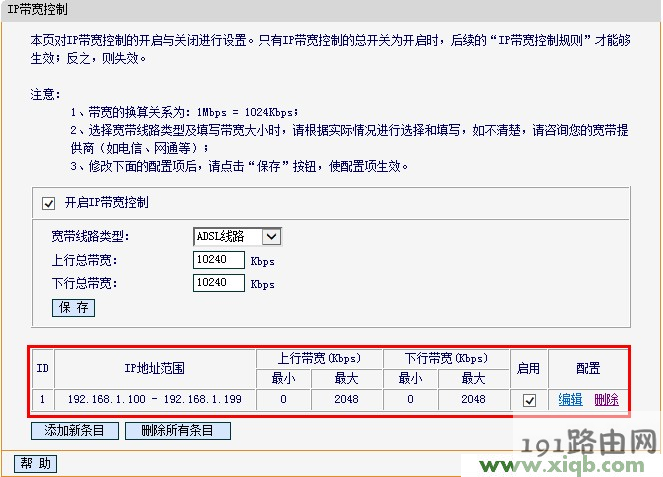The width and height of the screenshot is (663, 477).
Task: Select the ADSL线路 combo box
Action: [x=237, y=236]
